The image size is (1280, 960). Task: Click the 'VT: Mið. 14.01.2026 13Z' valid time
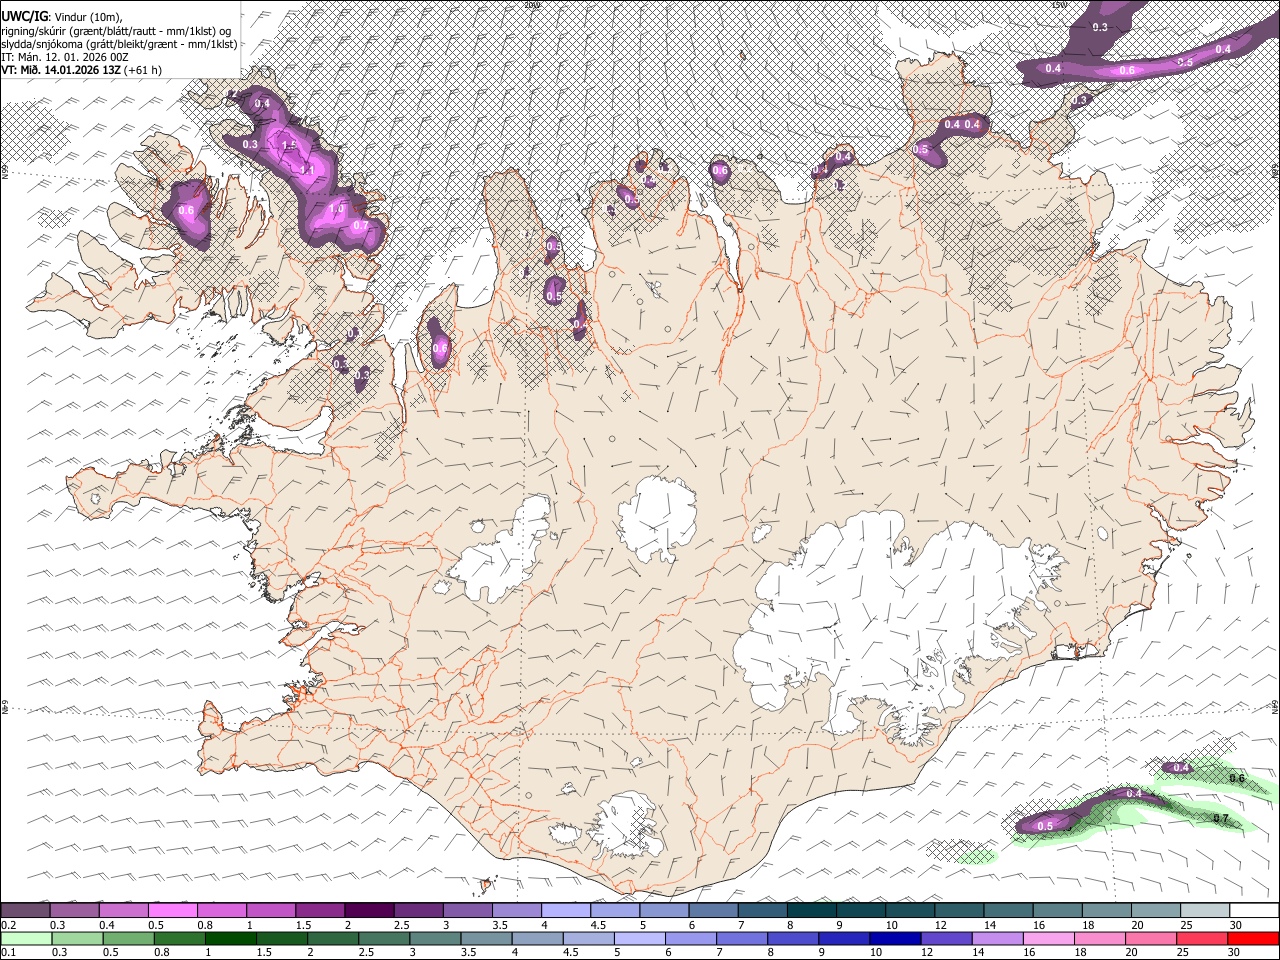(62, 70)
